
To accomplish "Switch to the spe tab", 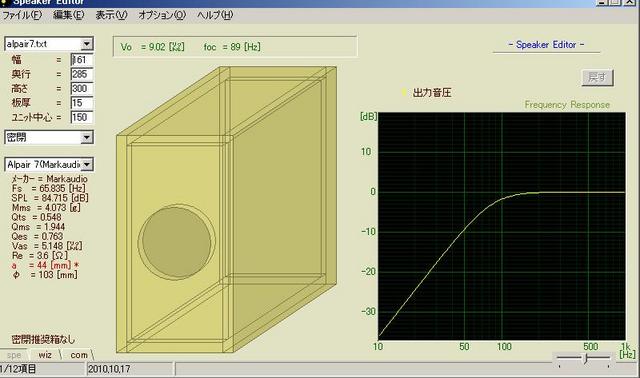I will coord(14,355).
